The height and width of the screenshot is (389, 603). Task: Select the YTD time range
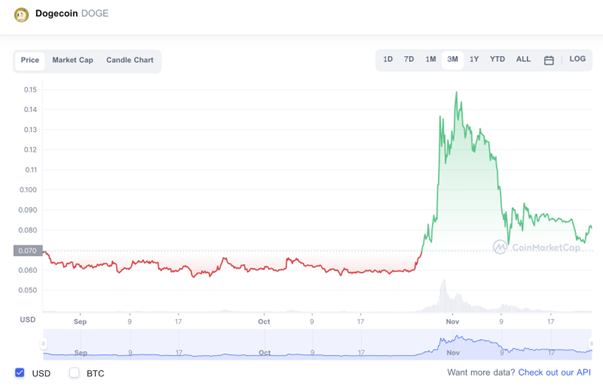click(497, 60)
